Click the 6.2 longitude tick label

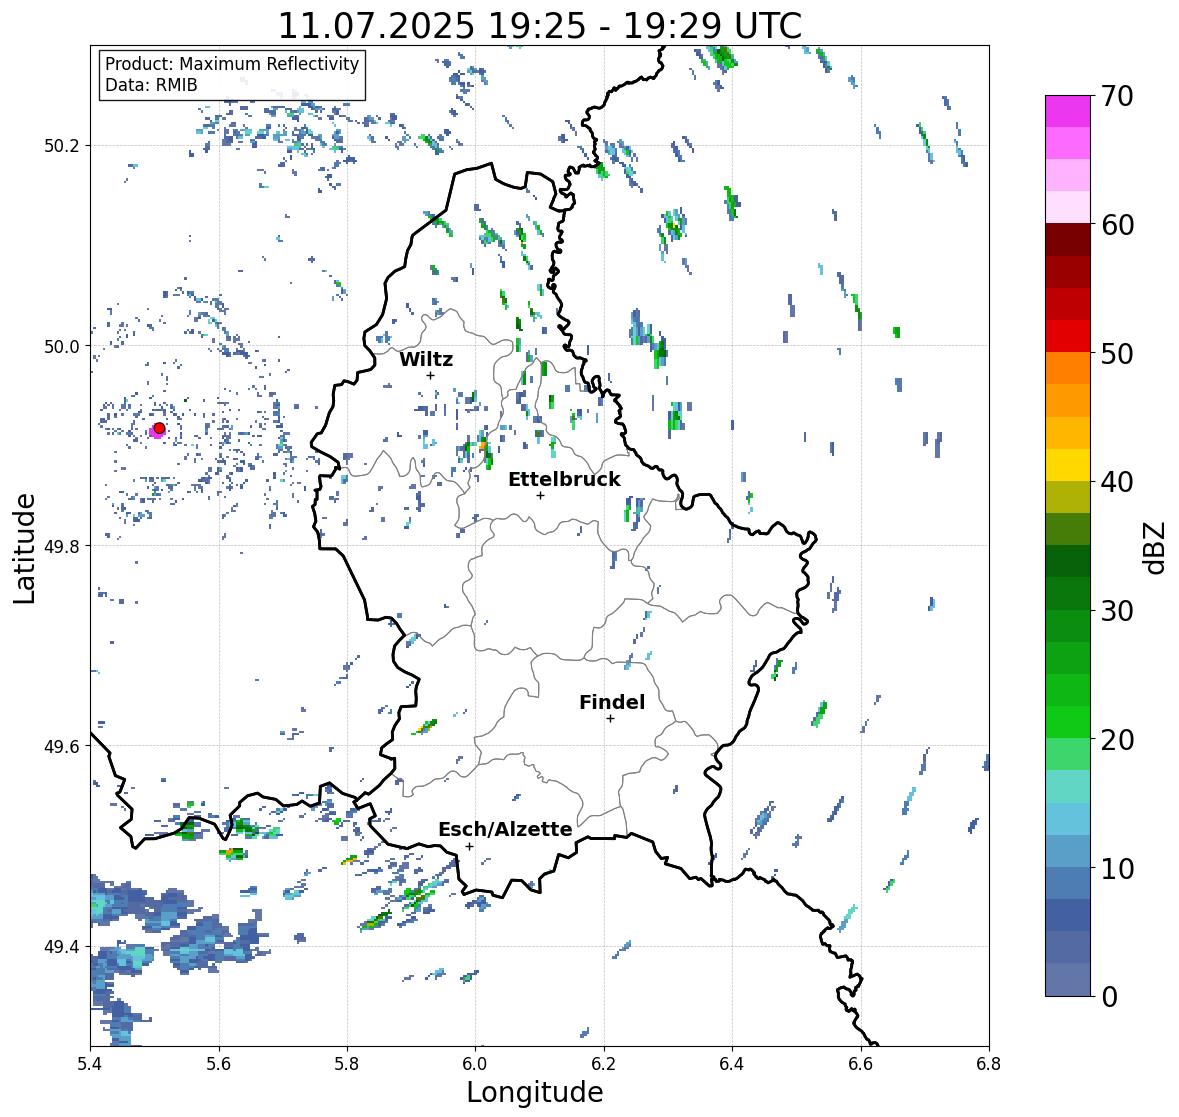point(604,1063)
